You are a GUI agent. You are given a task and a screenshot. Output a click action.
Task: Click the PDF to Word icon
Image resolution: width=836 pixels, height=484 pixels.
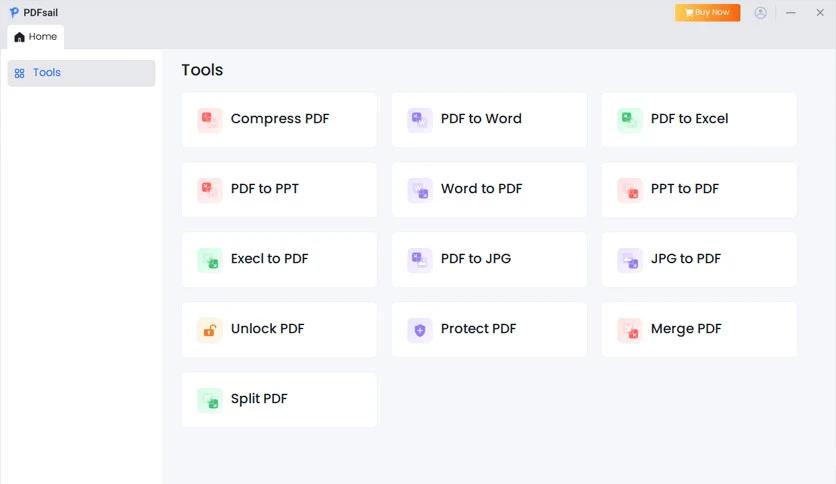point(420,120)
